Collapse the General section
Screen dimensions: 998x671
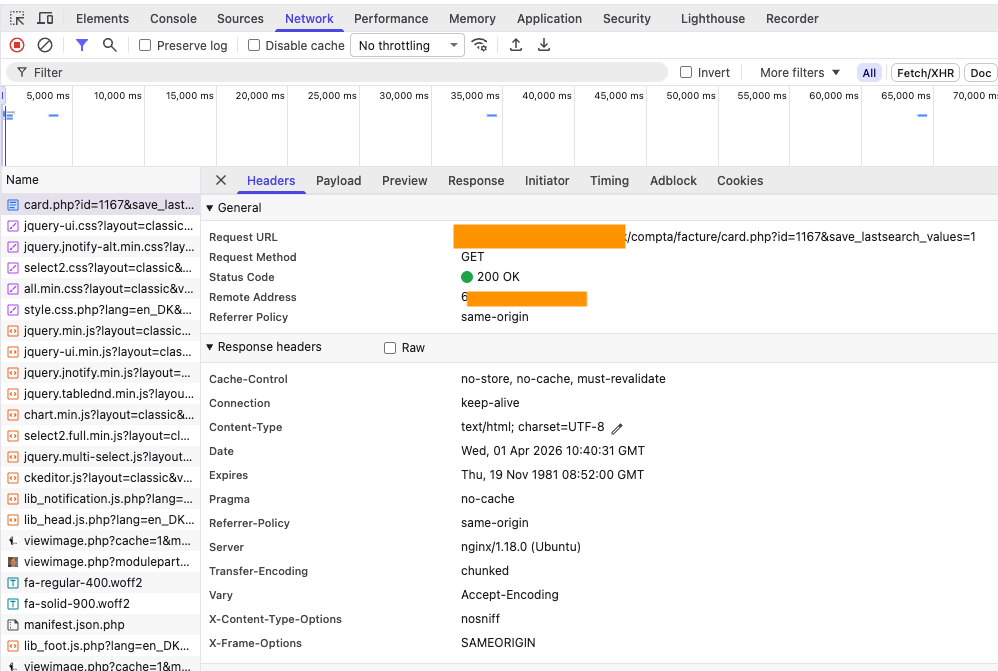pyautogui.click(x=210, y=208)
